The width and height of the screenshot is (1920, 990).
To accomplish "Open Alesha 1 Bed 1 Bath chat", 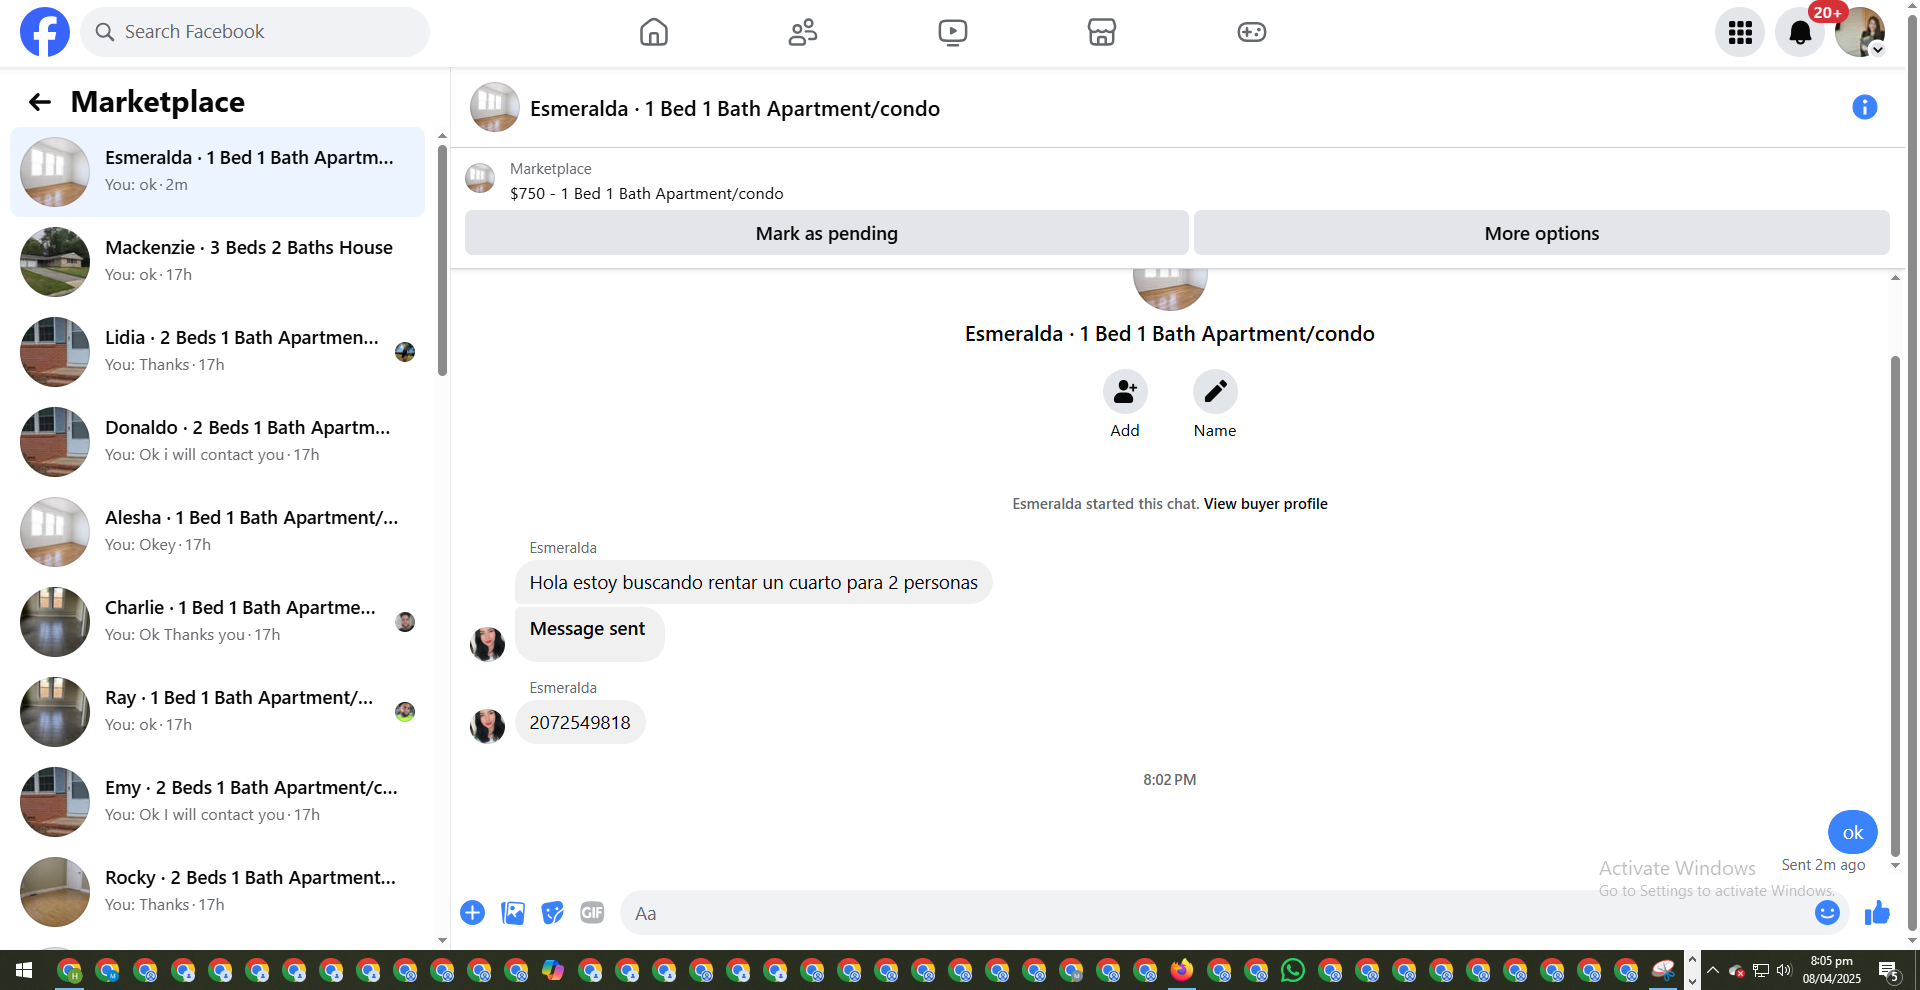I will [x=217, y=532].
